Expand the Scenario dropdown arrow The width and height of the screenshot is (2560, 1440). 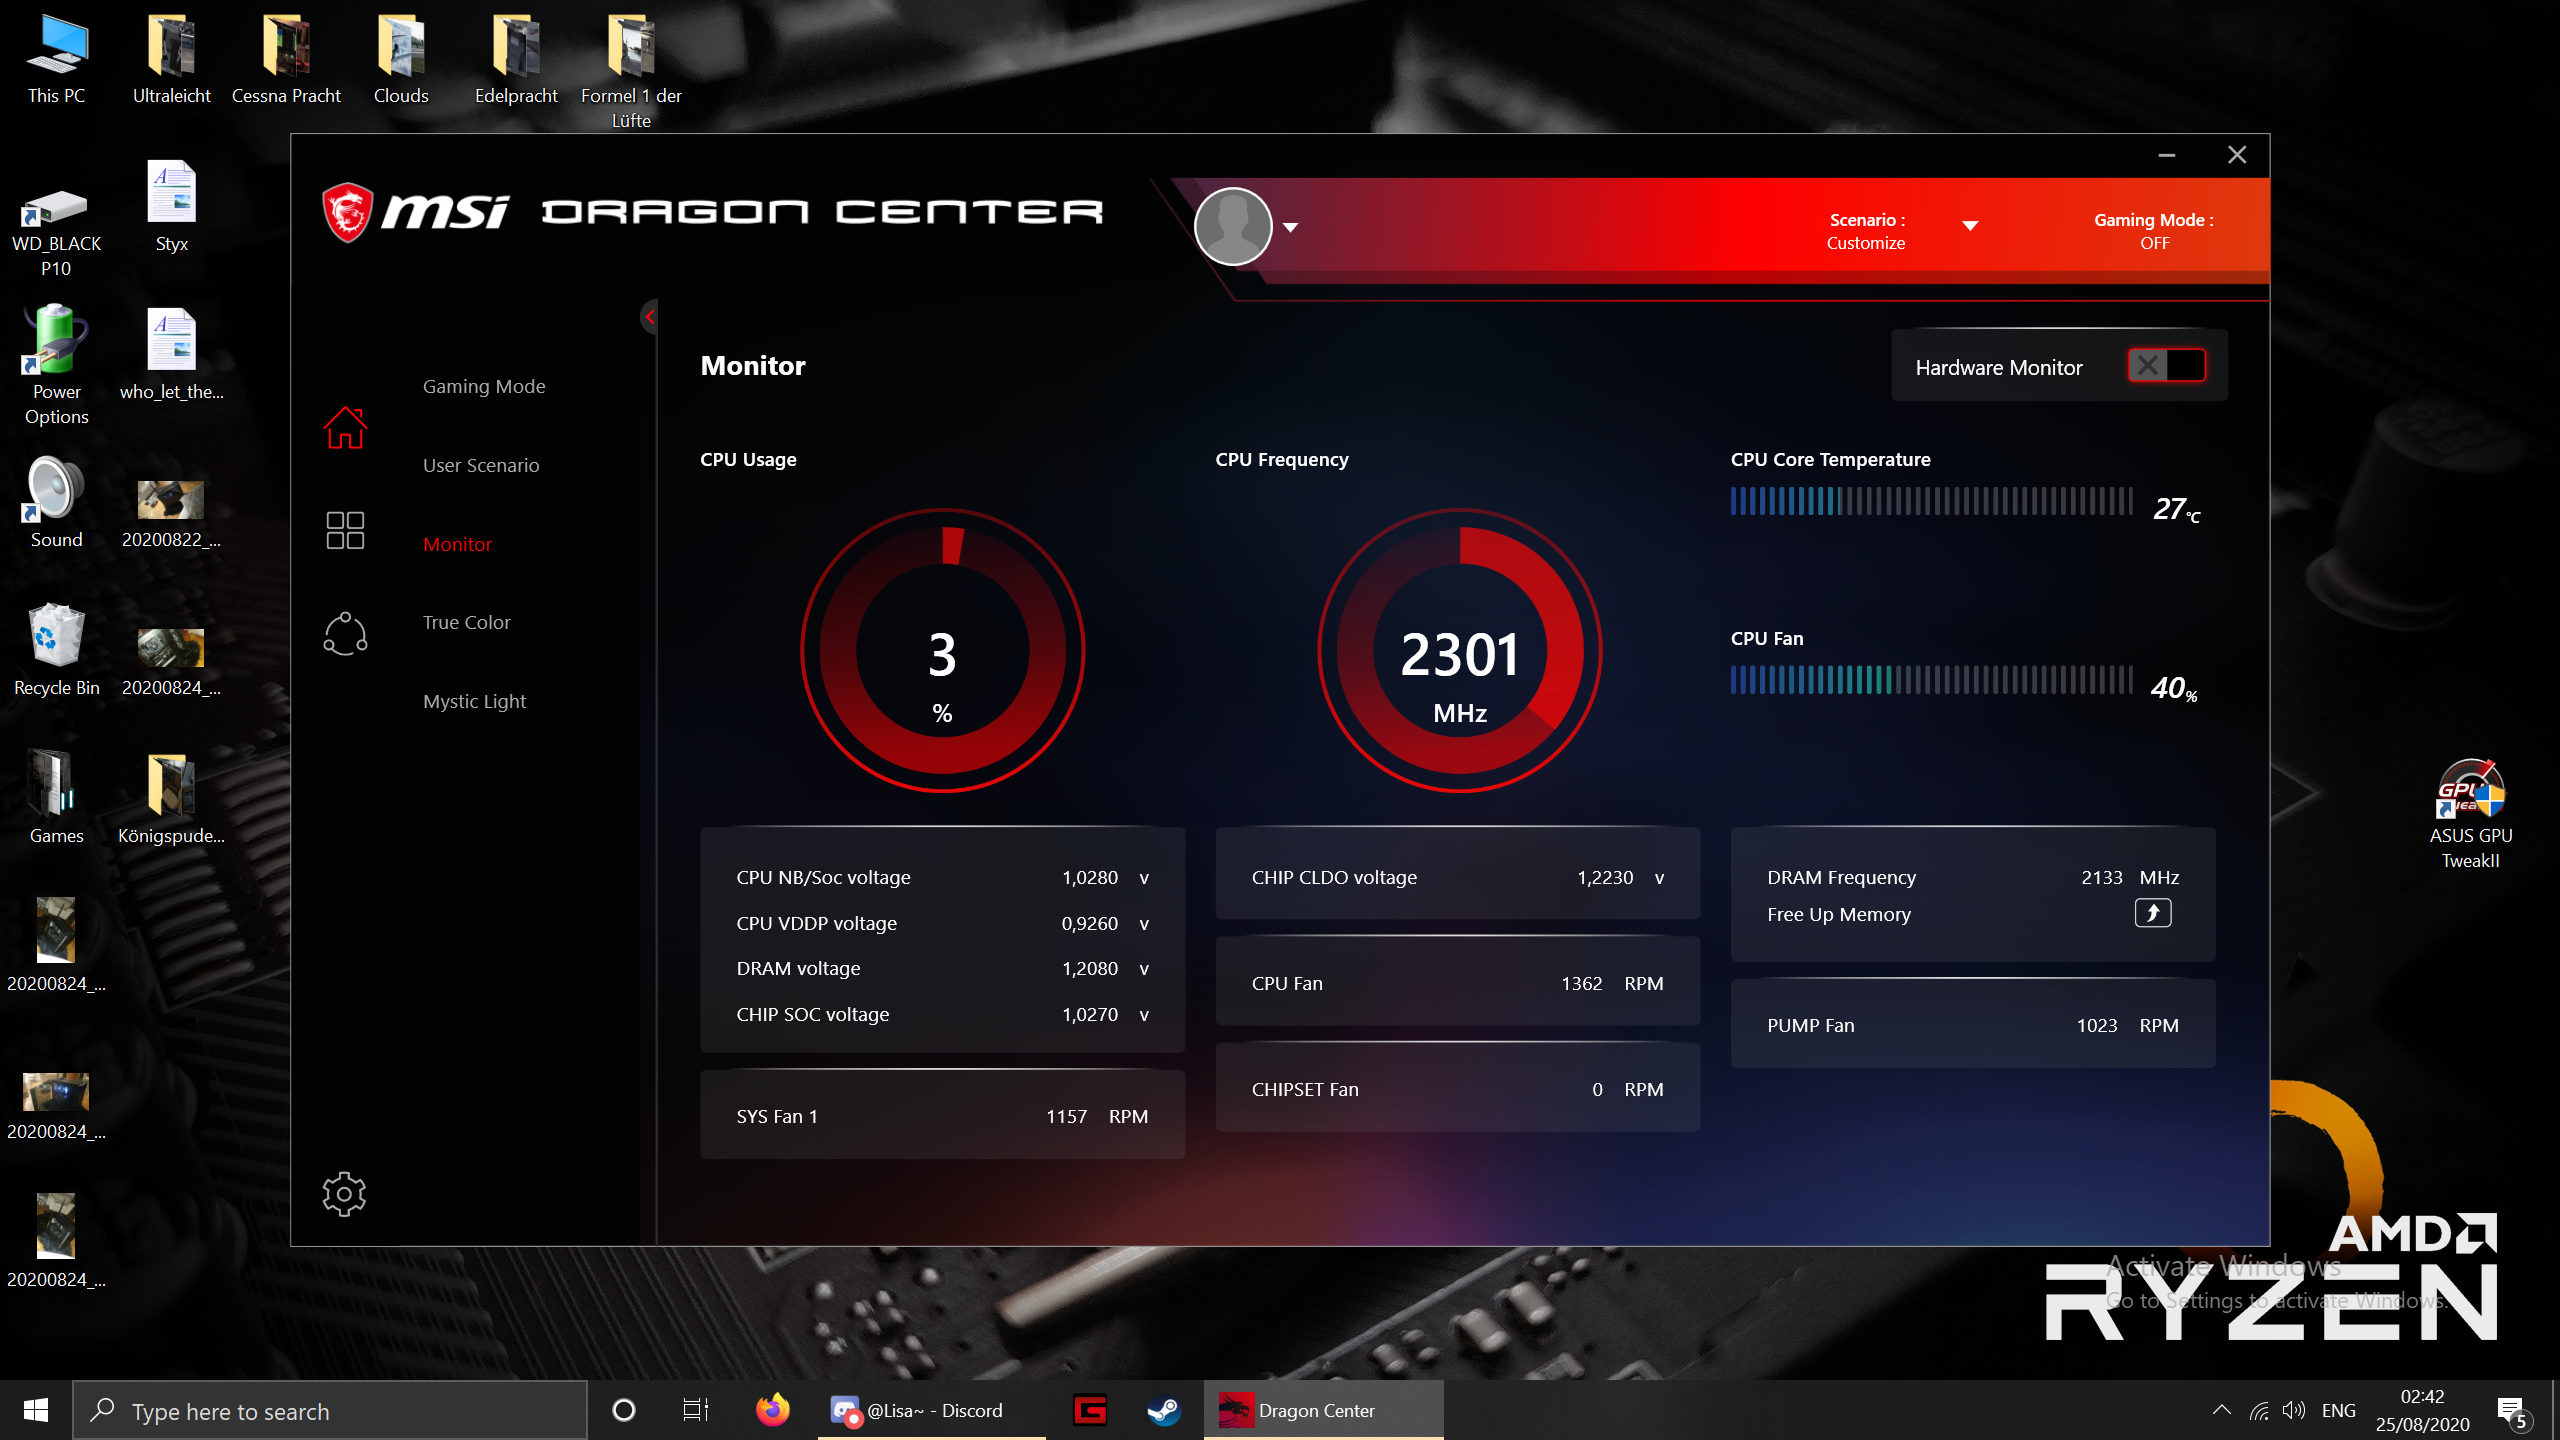pyautogui.click(x=1970, y=226)
